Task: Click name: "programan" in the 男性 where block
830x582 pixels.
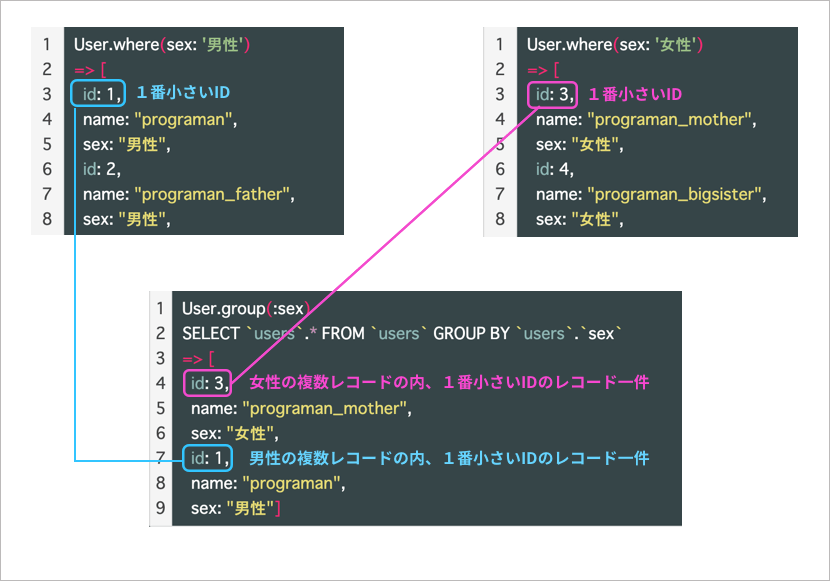Action: (160, 120)
